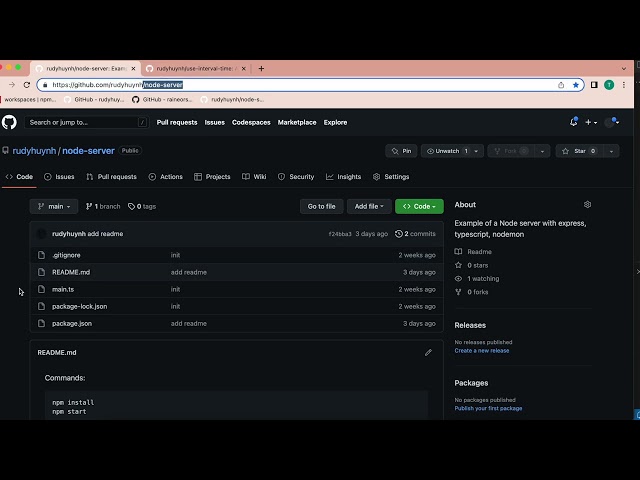Open Codespaces in the top navigation
640x480 pixels.
coord(251,122)
